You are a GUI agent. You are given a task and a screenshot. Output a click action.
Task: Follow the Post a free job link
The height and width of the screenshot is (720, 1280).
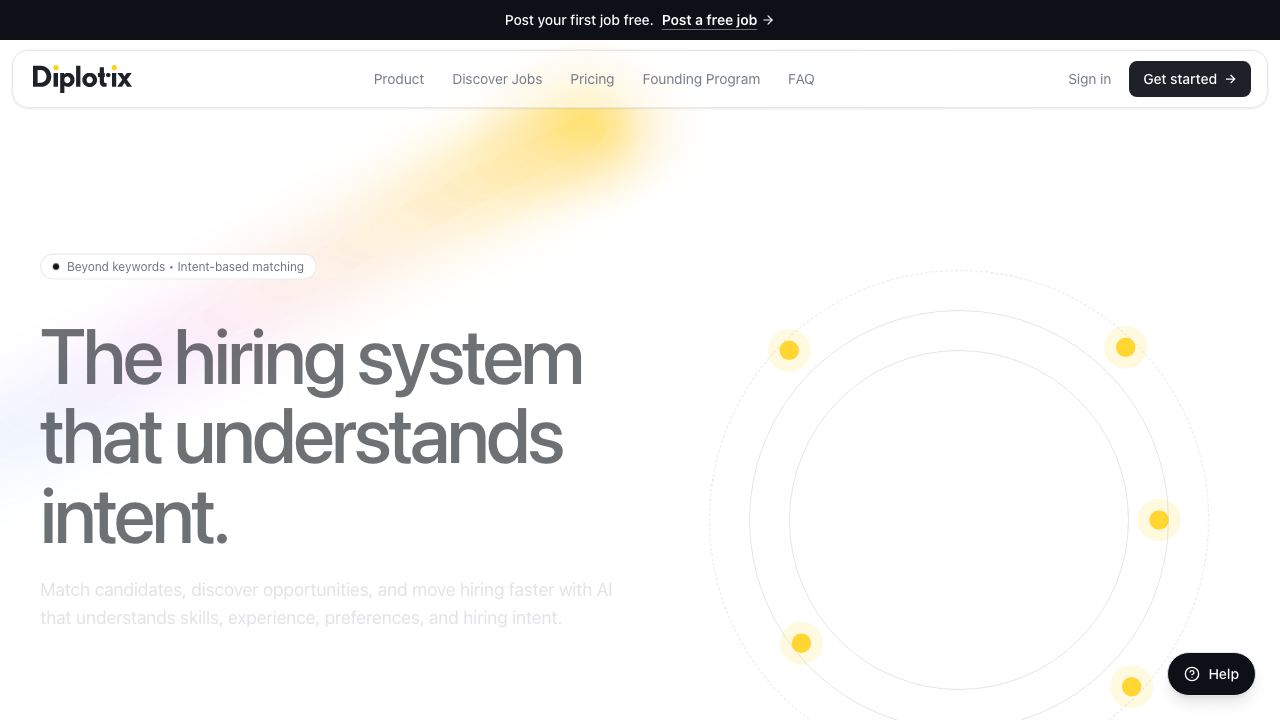click(x=718, y=20)
